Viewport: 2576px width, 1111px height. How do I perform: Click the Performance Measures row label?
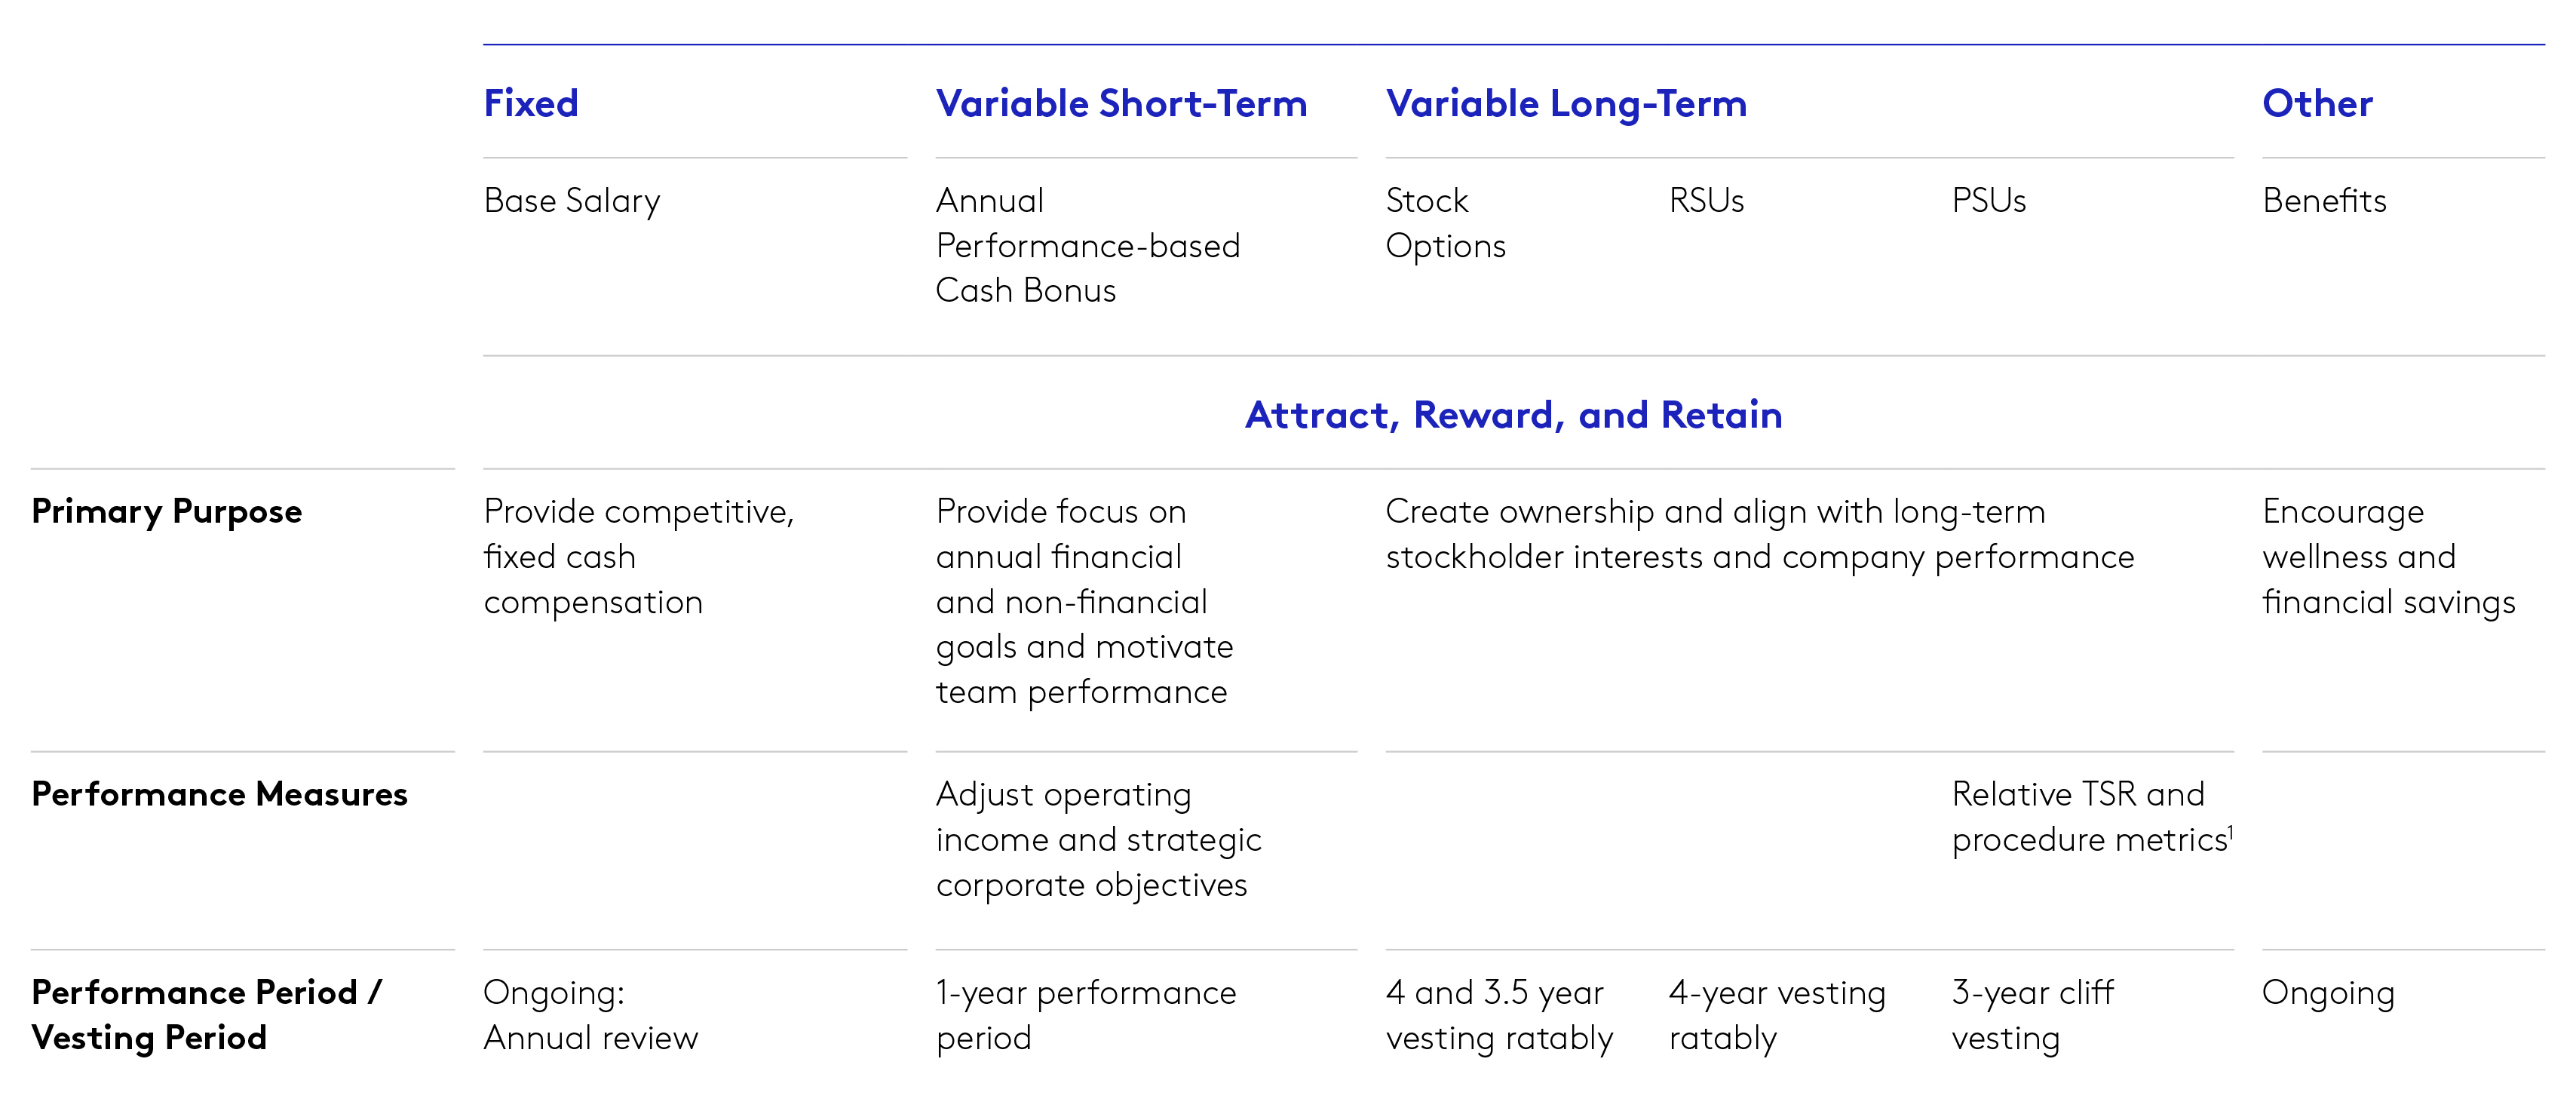click(219, 795)
